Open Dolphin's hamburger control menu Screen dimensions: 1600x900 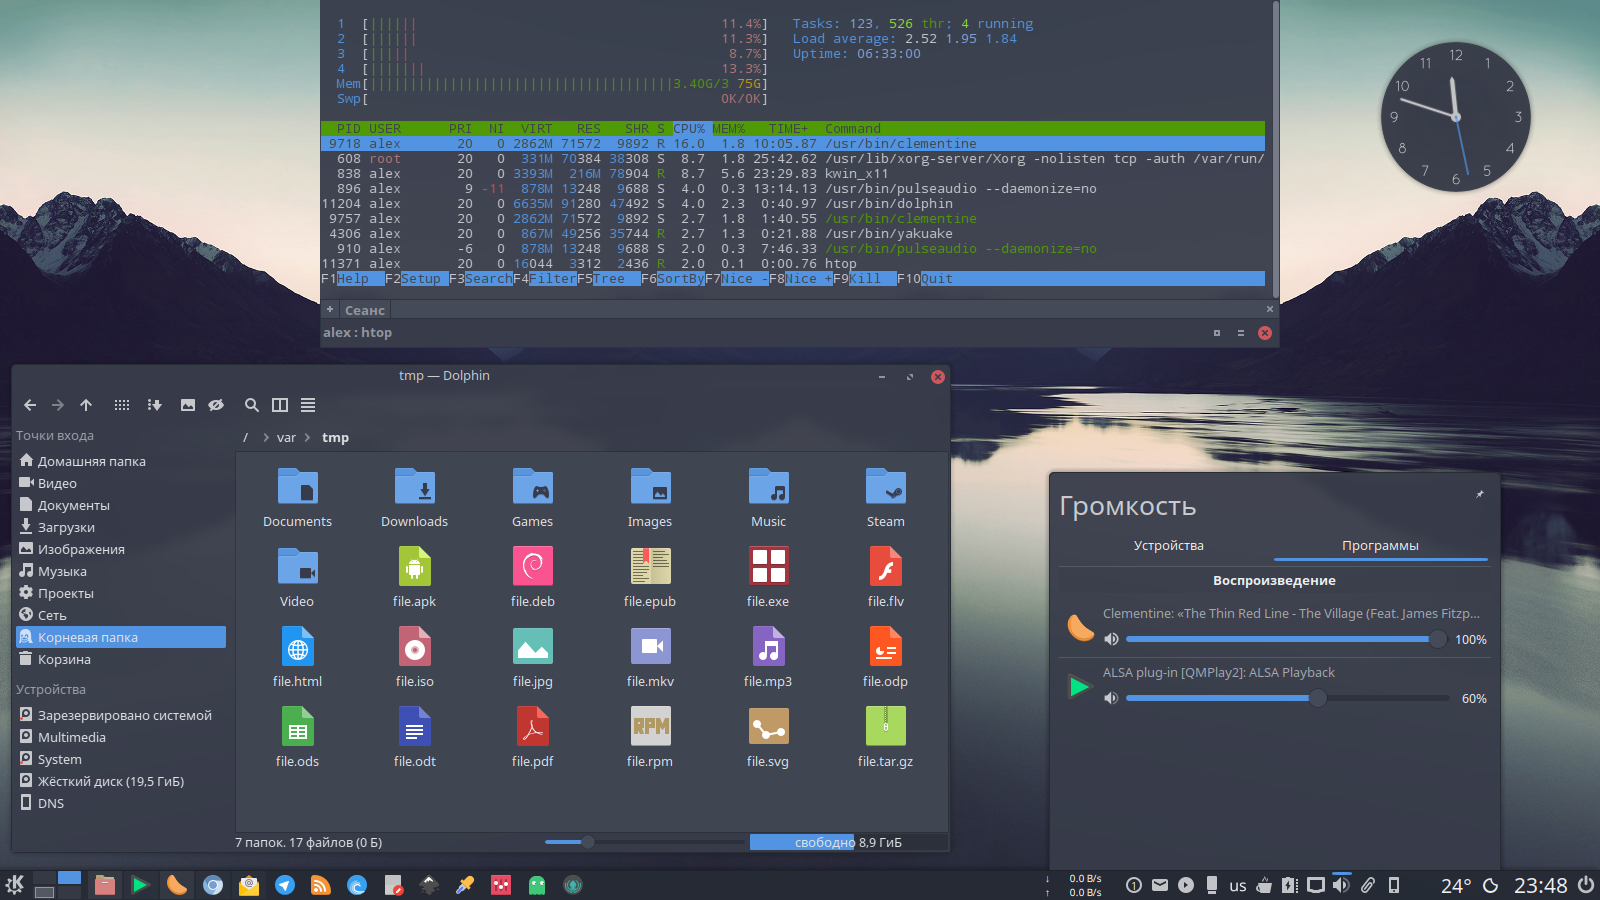[308, 405]
